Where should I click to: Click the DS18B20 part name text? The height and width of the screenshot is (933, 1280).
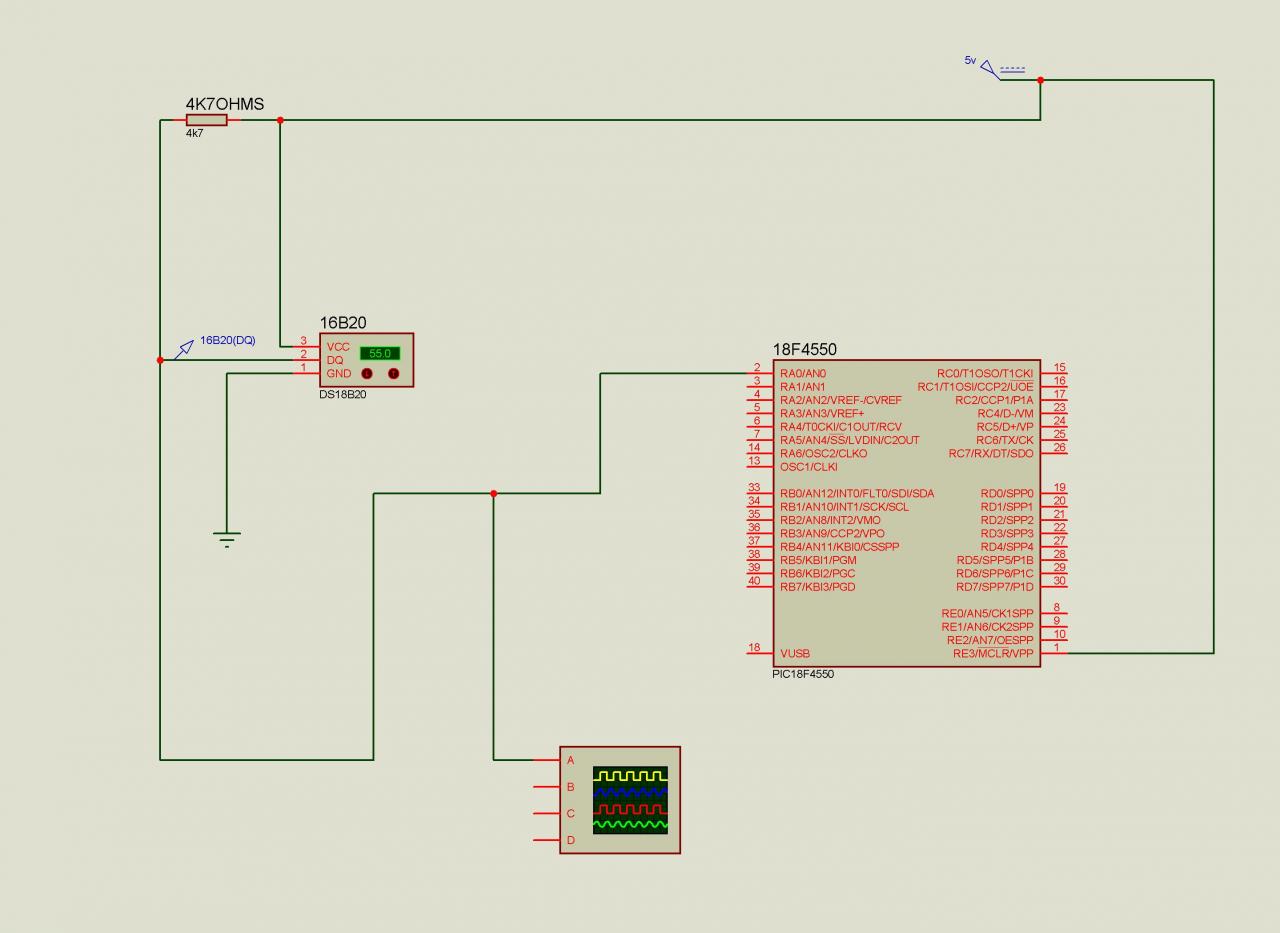[342, 395]
